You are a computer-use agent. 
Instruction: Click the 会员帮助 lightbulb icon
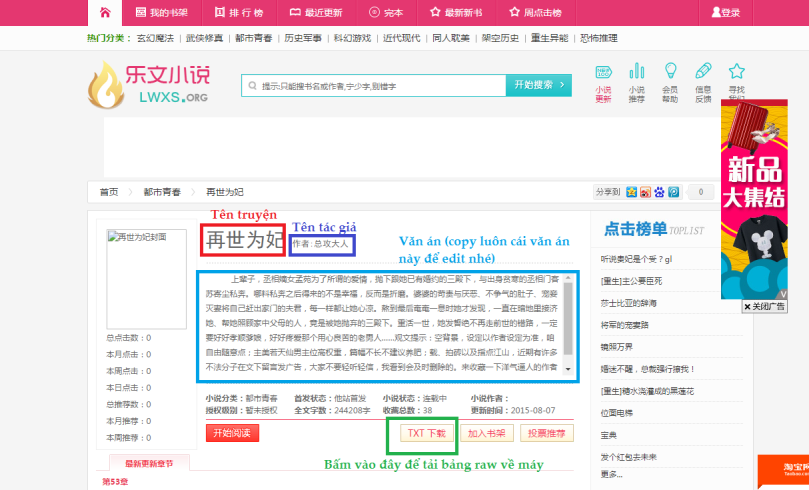click(x=670, y=72)
